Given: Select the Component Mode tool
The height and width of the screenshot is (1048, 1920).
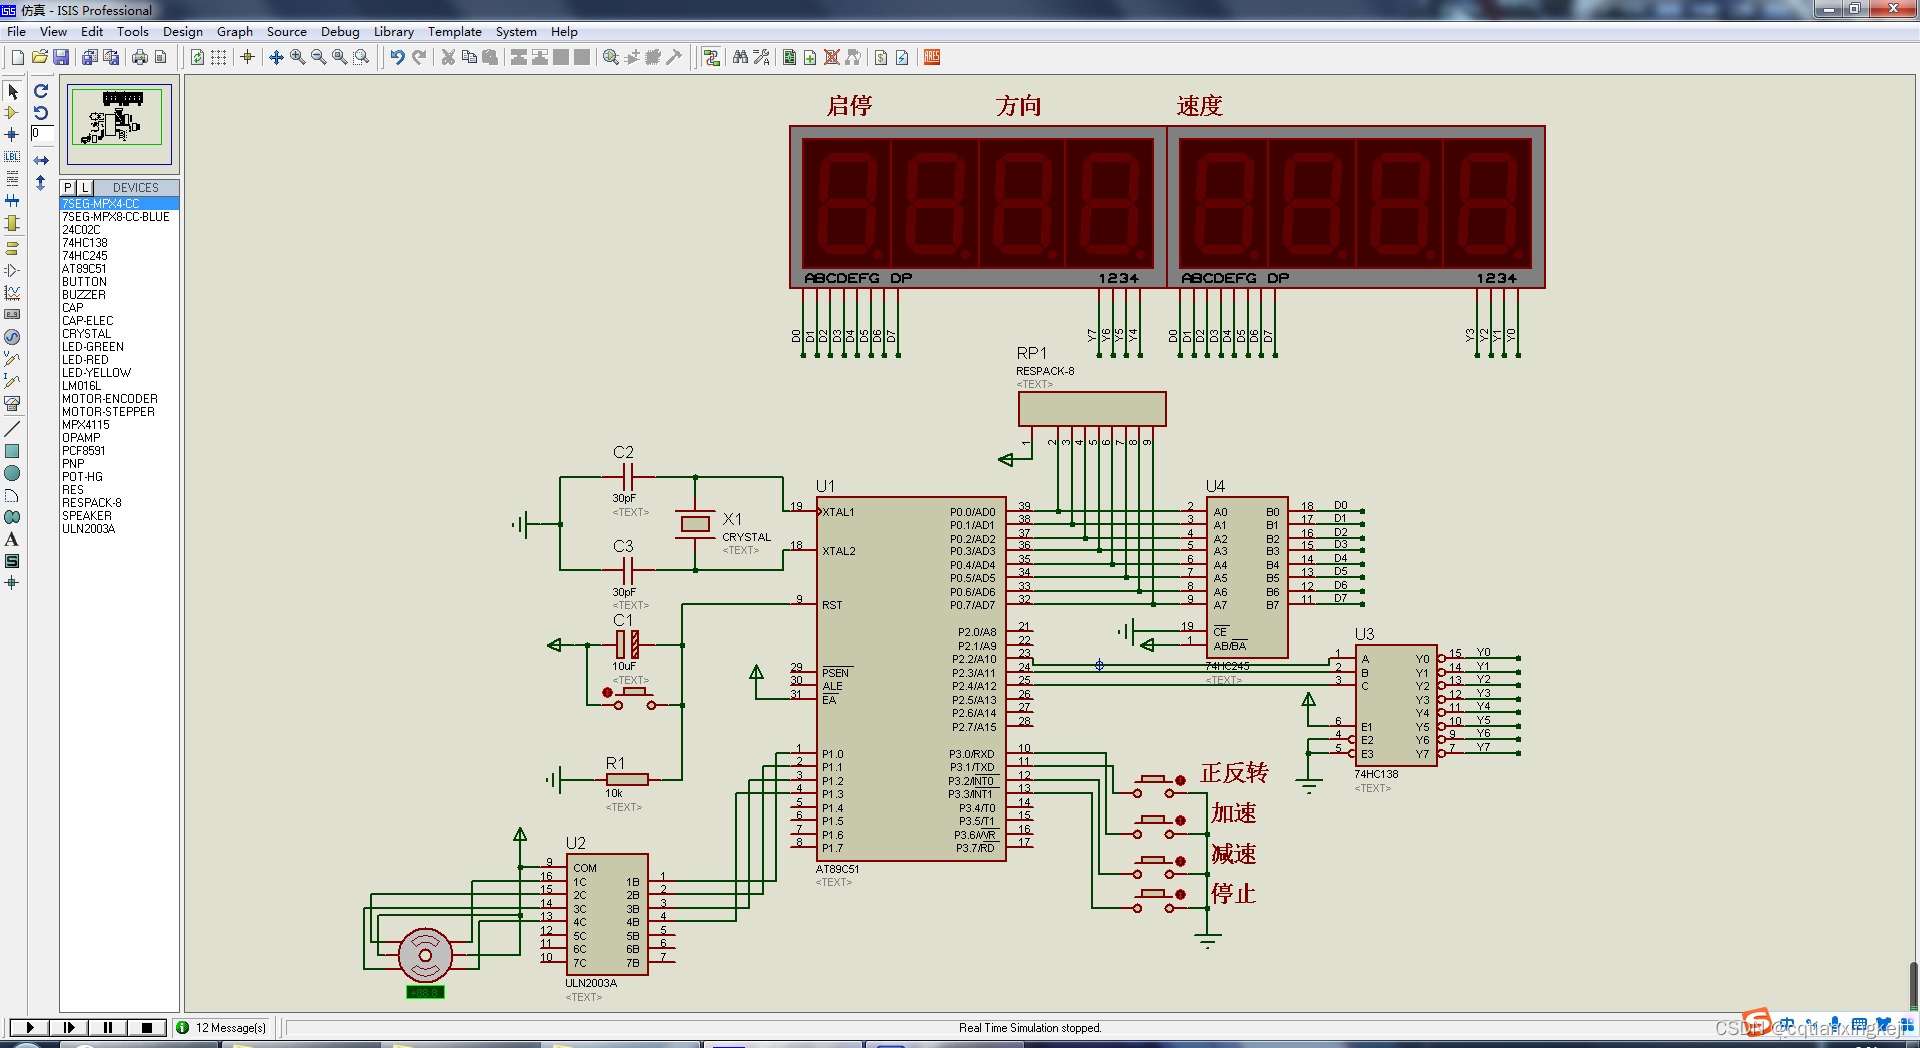Looking at the screenshot, I should [12, 113].
